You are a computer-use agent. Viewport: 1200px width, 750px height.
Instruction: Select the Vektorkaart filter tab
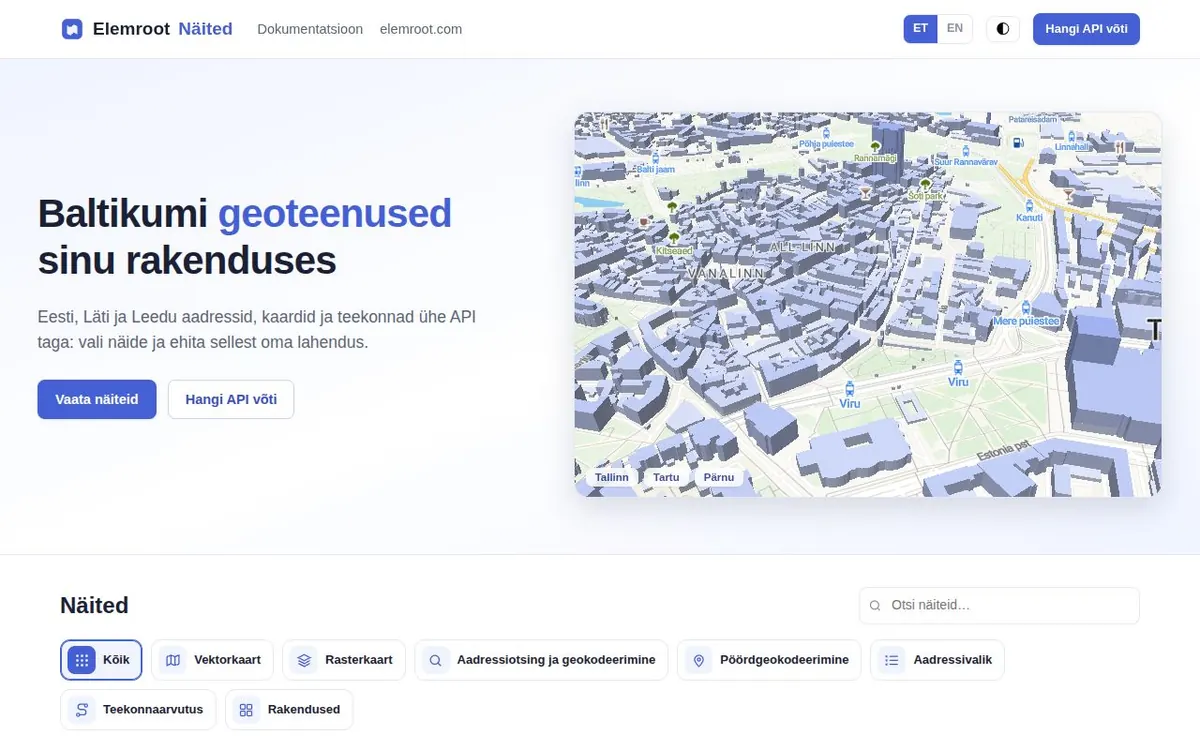pyautogui.click(x=213, y=660)
